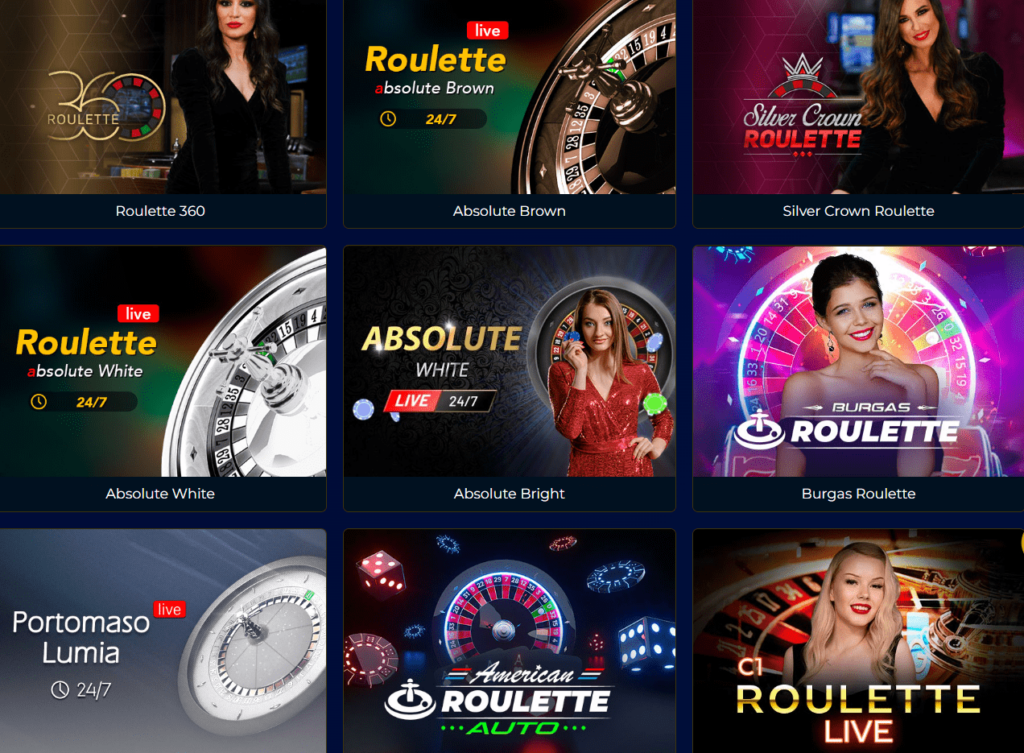Open the Burgas Roulette game tile

[x=858, y=361]
